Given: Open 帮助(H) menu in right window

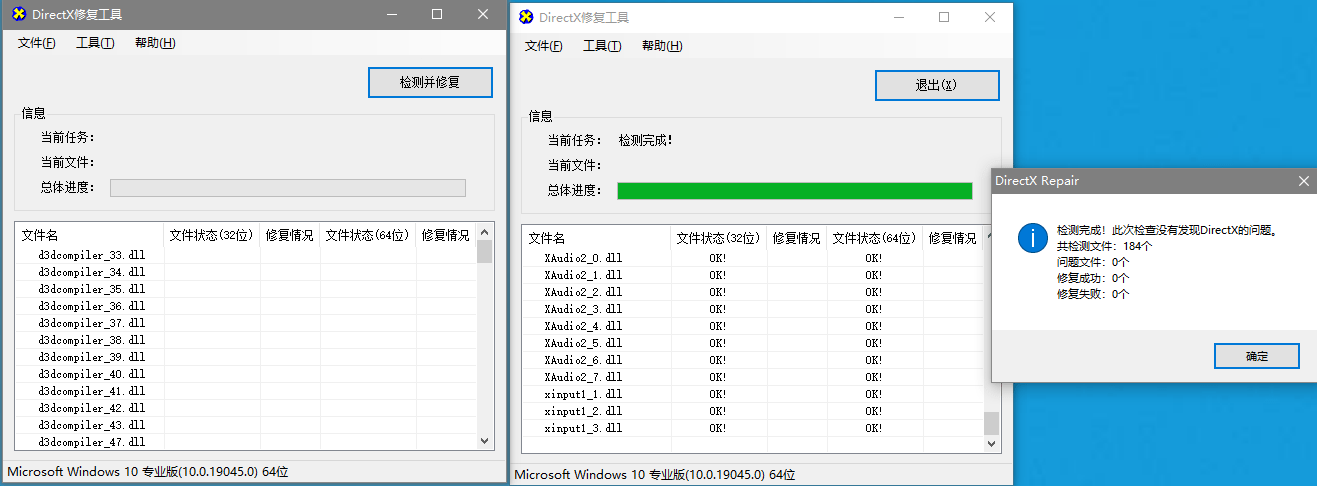Looking at the screenshot, I should tap(662, 46).
